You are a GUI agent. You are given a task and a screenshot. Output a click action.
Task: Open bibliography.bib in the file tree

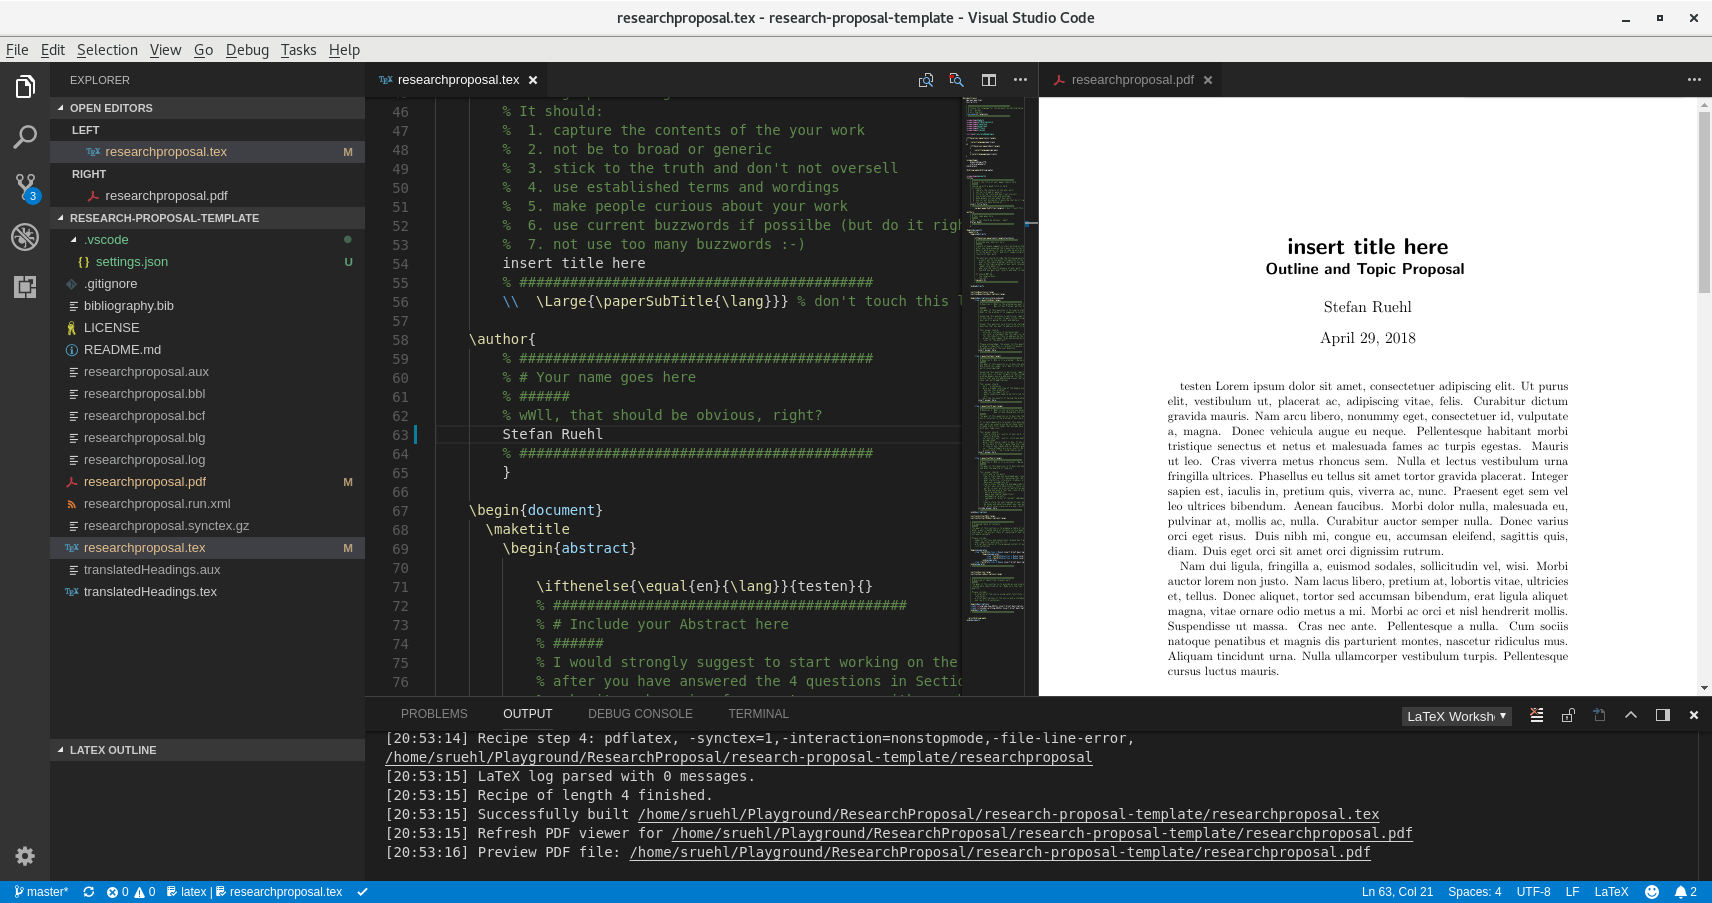point(207,306)
